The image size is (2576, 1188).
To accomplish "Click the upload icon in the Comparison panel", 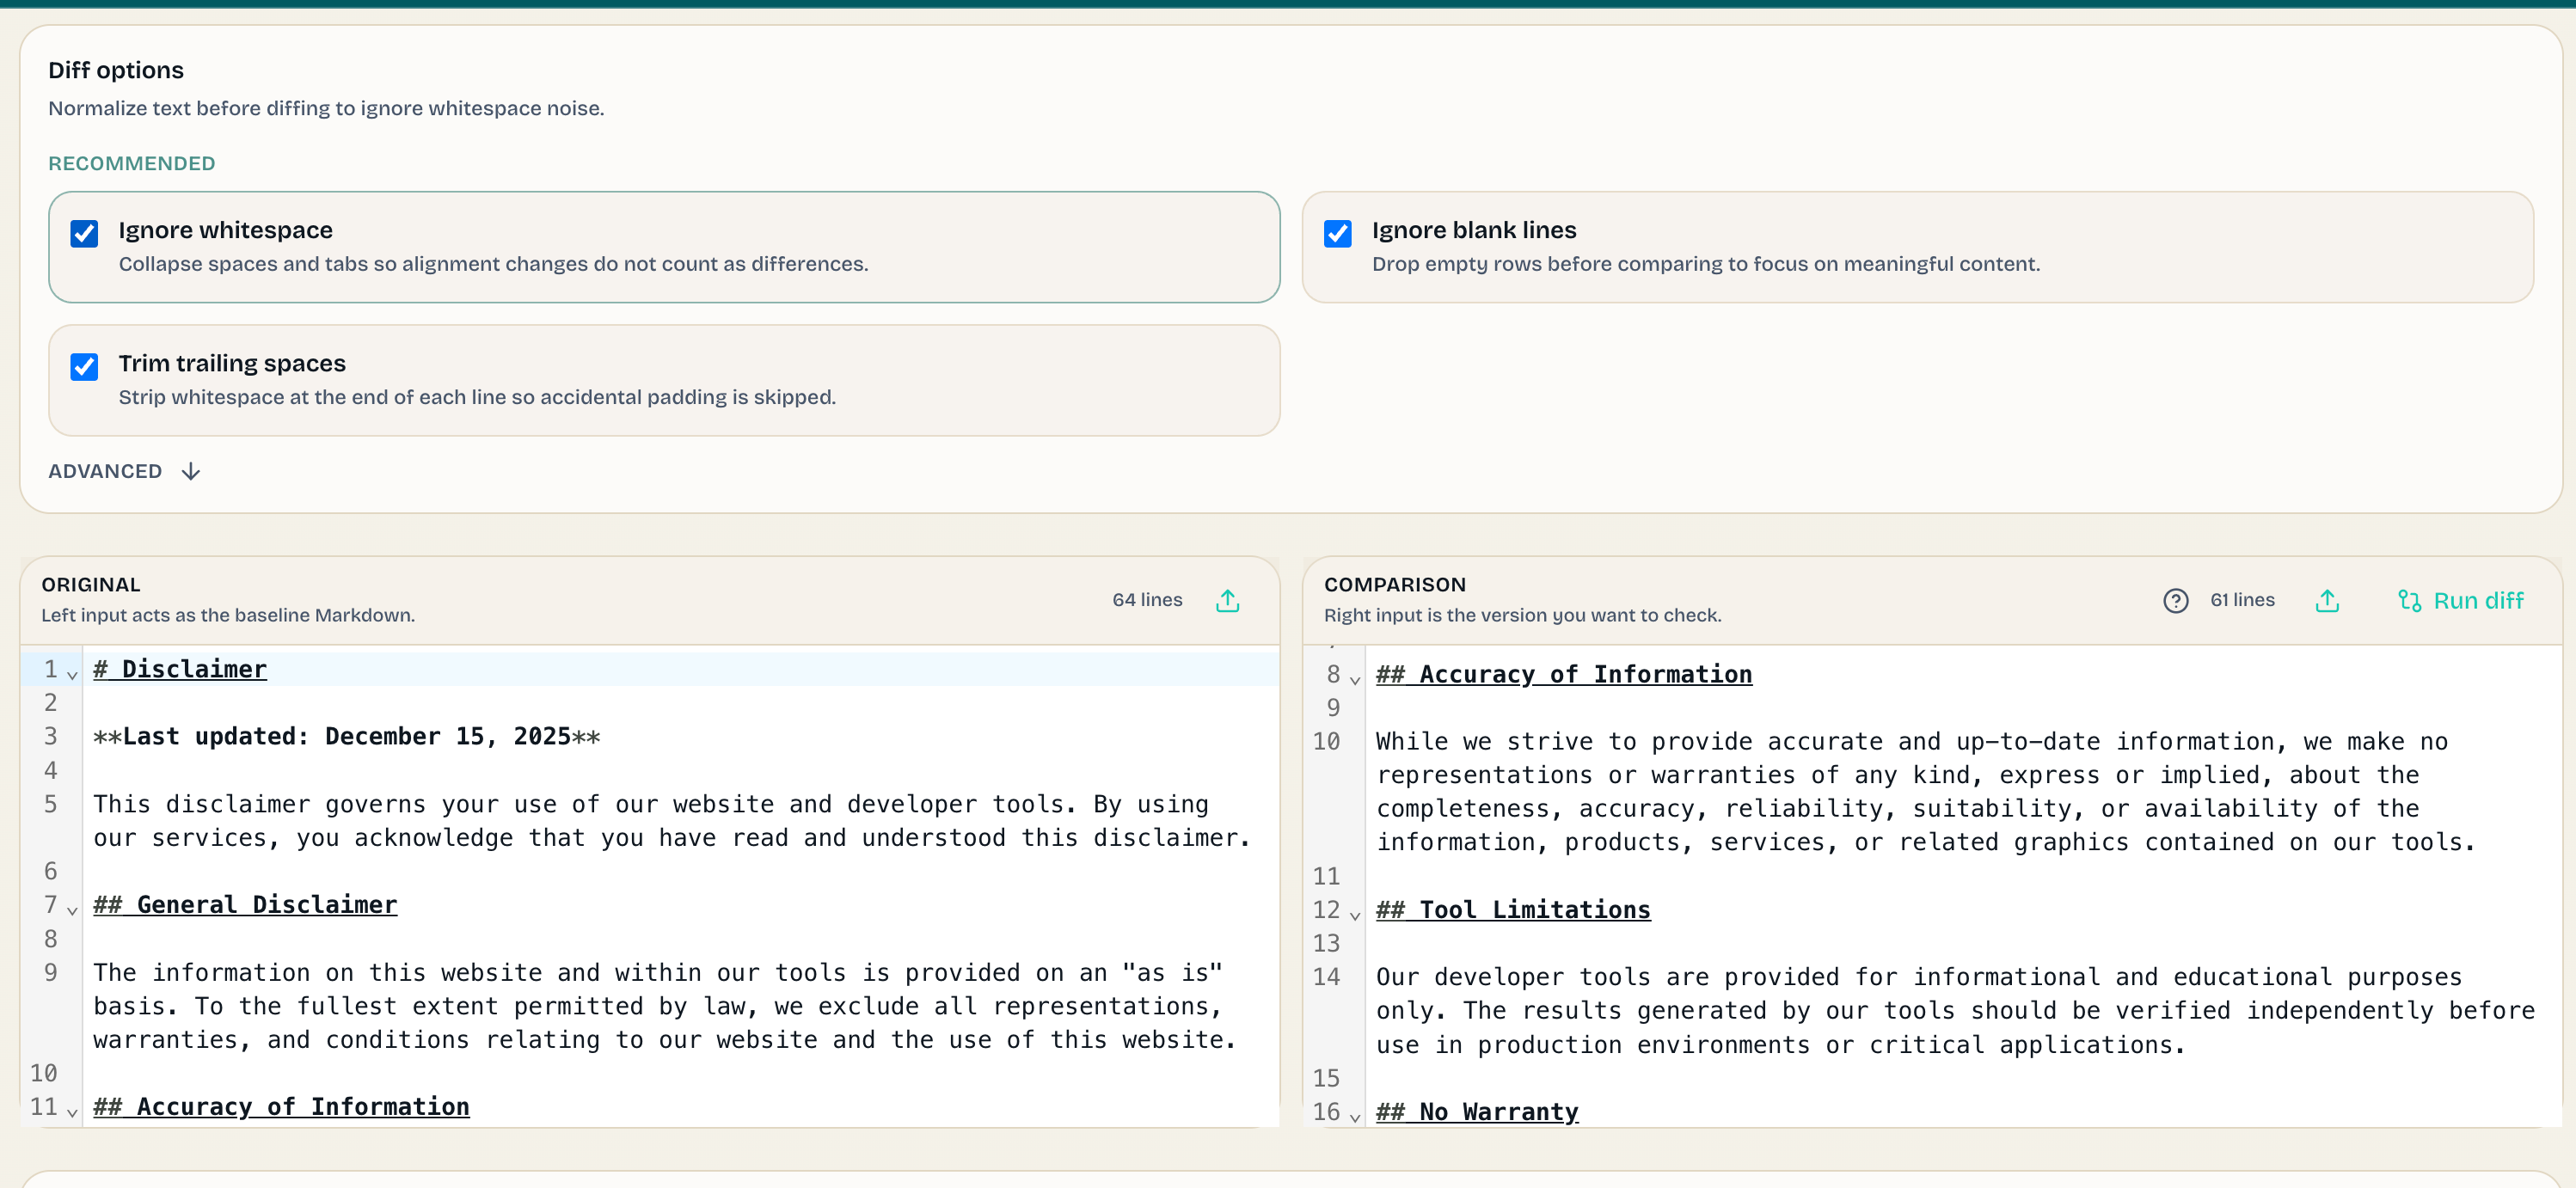I will tap(2327, 600).
